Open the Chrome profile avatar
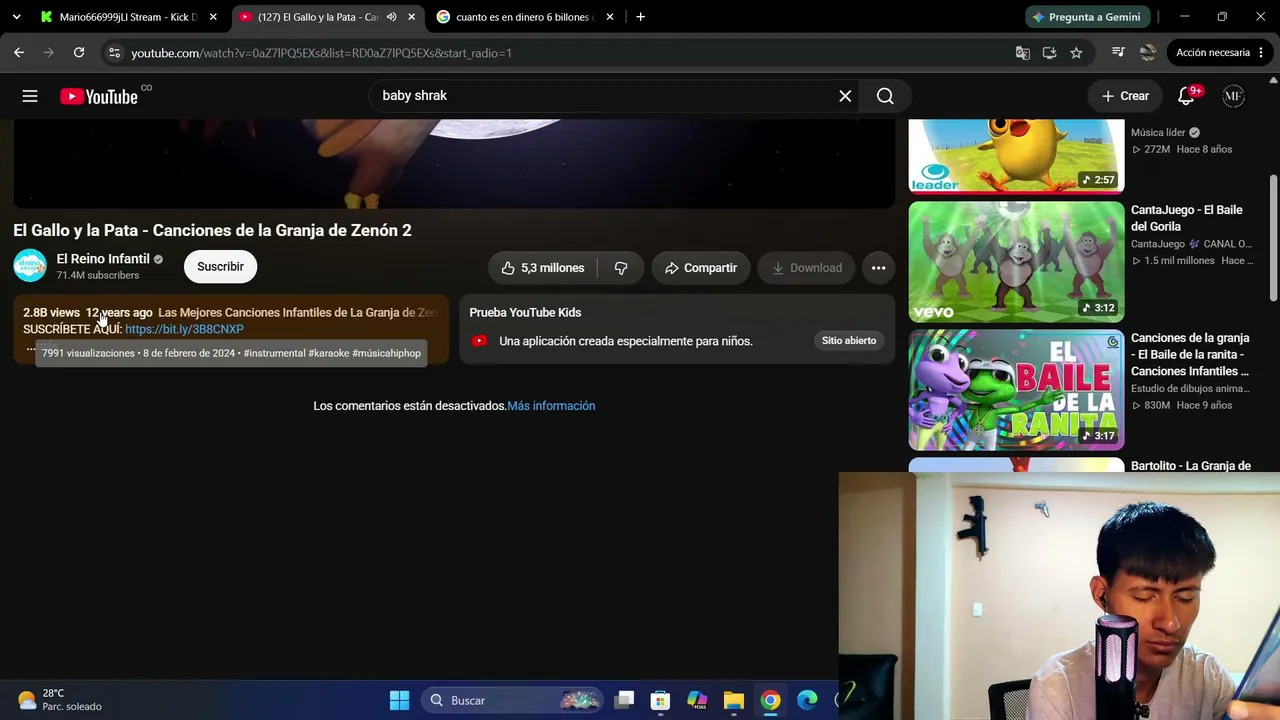The height and width of the screenshot is (720, 1280). (x=1148, y=53)
